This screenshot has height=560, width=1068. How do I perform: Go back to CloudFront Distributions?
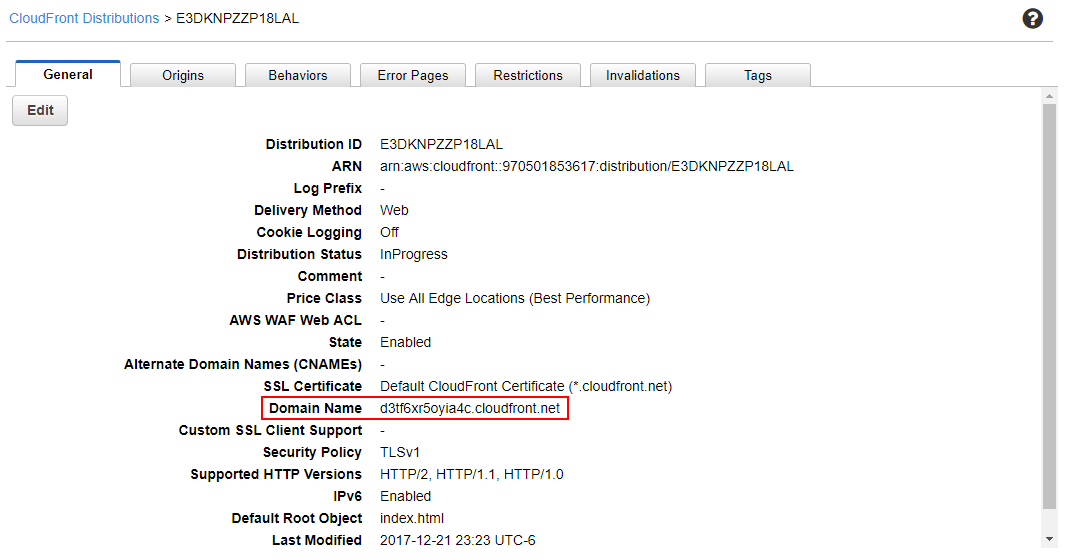(x=84, y=18)
